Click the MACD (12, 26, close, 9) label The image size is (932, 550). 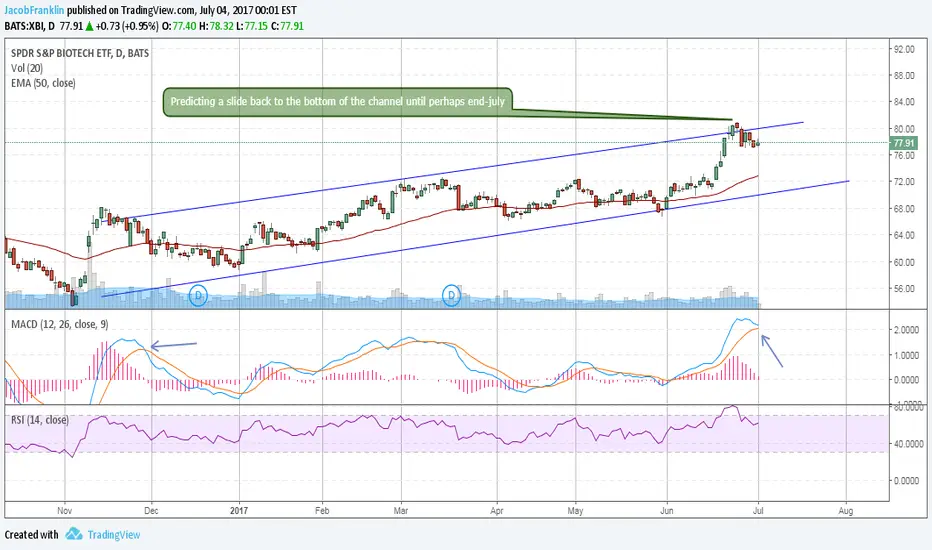[60, 324]
